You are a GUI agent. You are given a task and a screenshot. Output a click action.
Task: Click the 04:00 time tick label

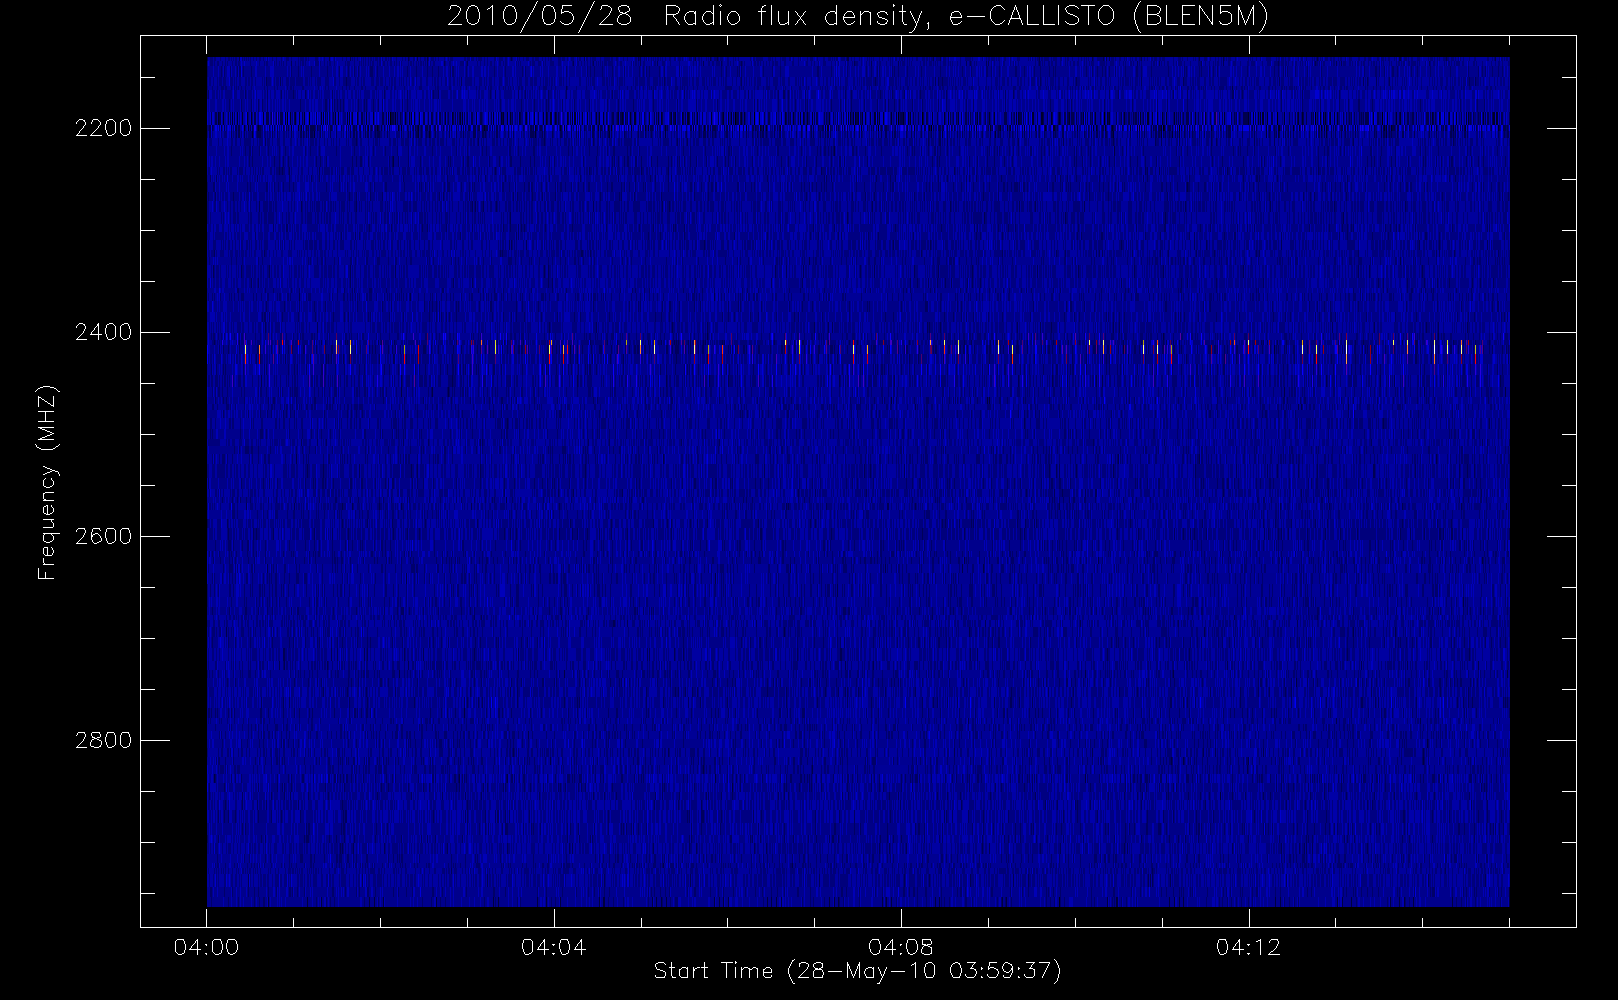(x=206, y=947)
